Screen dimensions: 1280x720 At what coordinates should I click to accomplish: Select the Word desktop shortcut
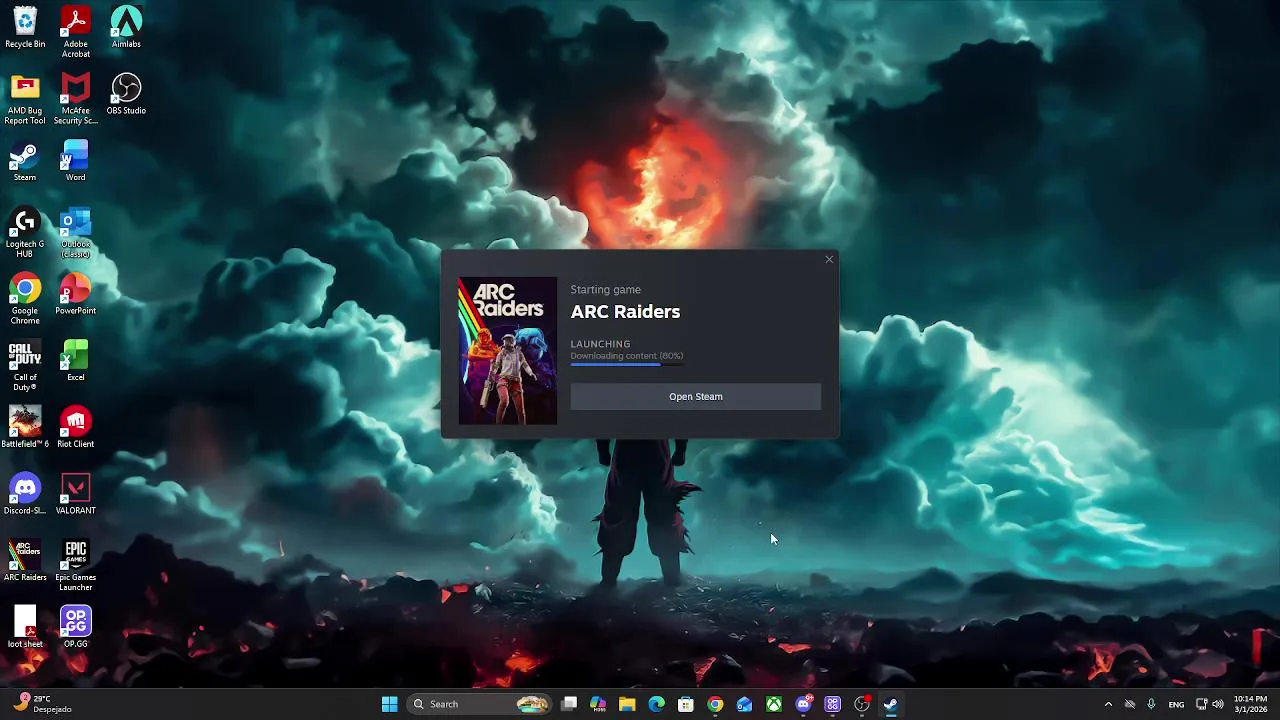coord(76,162)
